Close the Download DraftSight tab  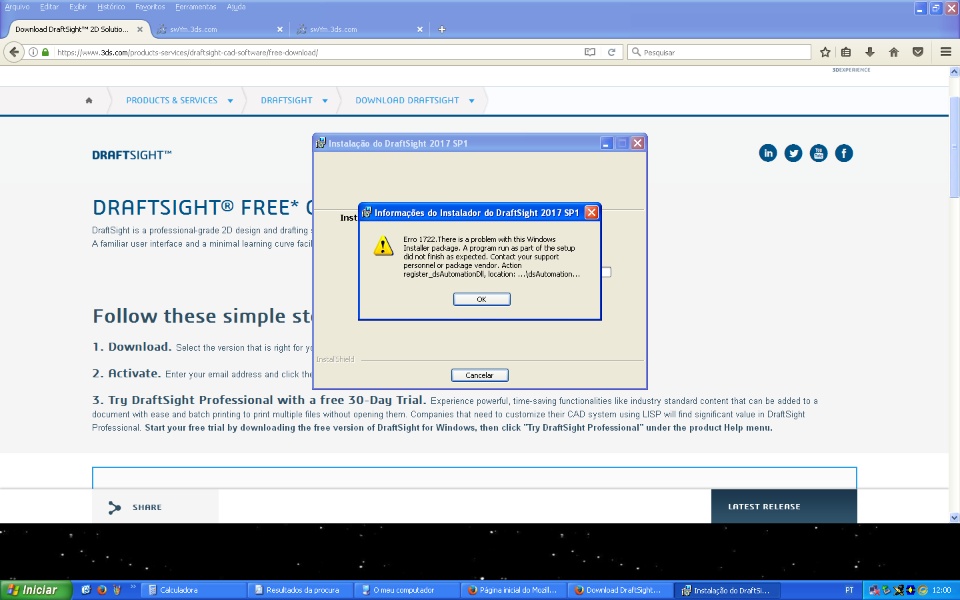[140, 29]
